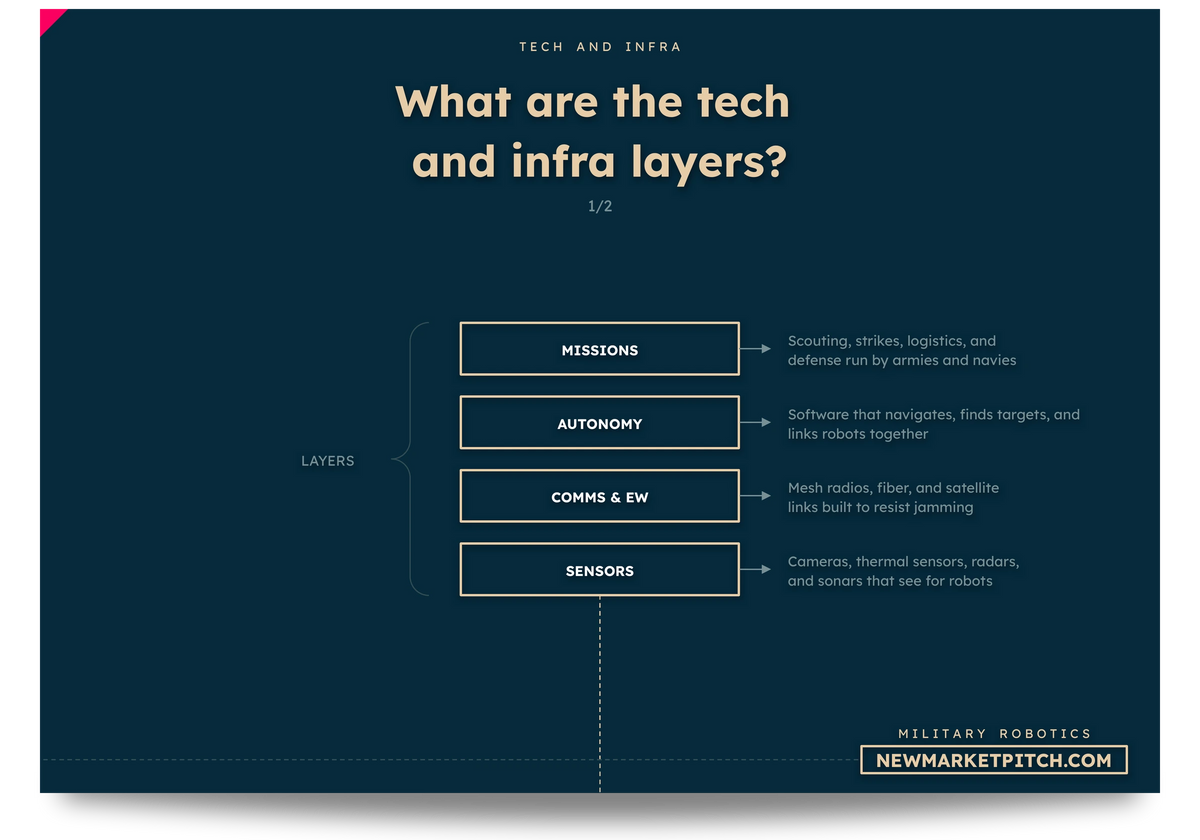Click the MILITARY ROBOTICS label
The height and width of the screenshot is (840, 1200).
point(994,733)
